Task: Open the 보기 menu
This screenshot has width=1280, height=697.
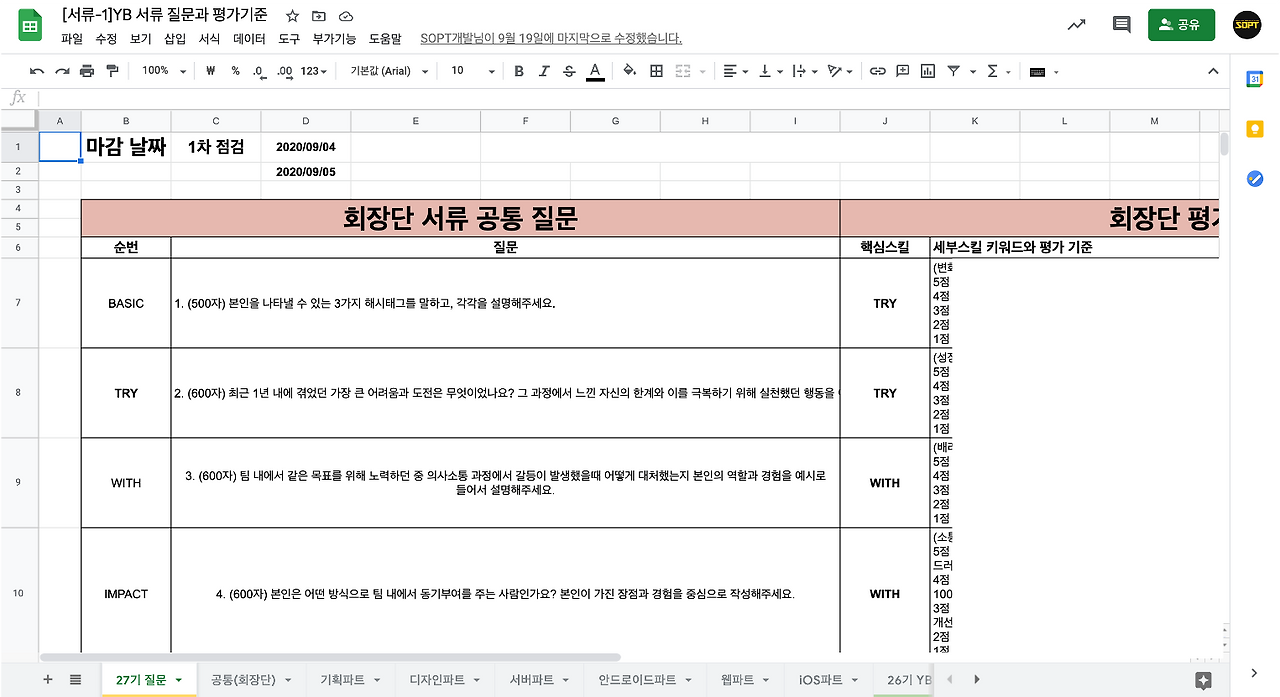Action: tap(140, 39)
